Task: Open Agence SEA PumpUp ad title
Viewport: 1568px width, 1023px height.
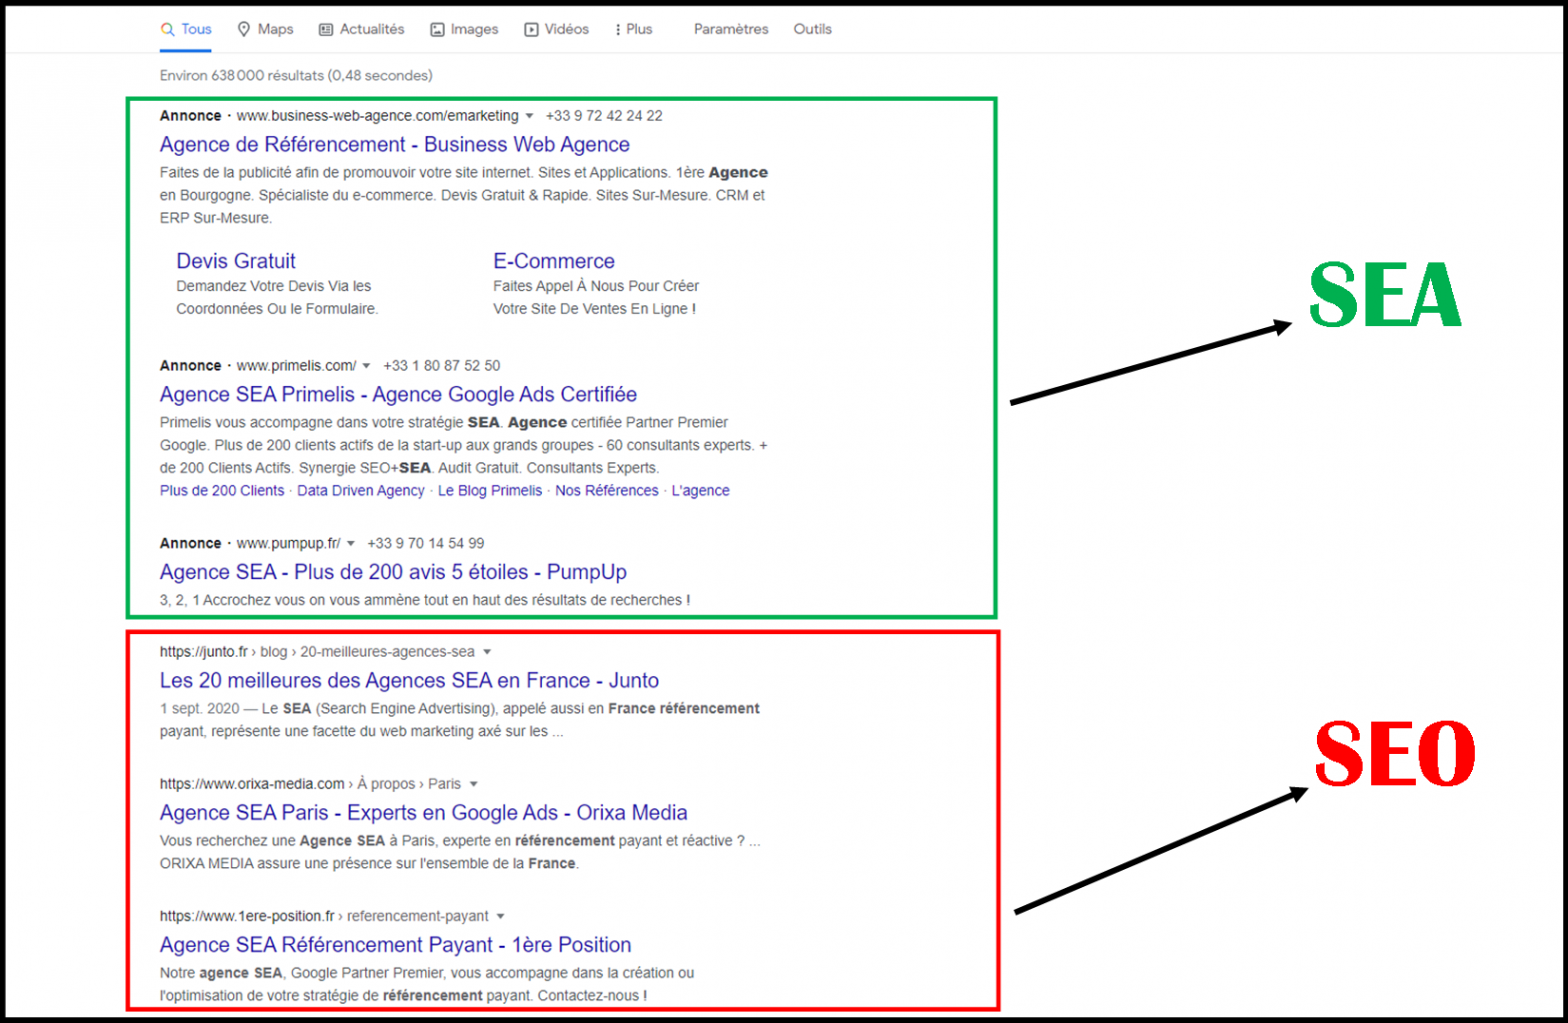Action: click(x=393, y=572)
